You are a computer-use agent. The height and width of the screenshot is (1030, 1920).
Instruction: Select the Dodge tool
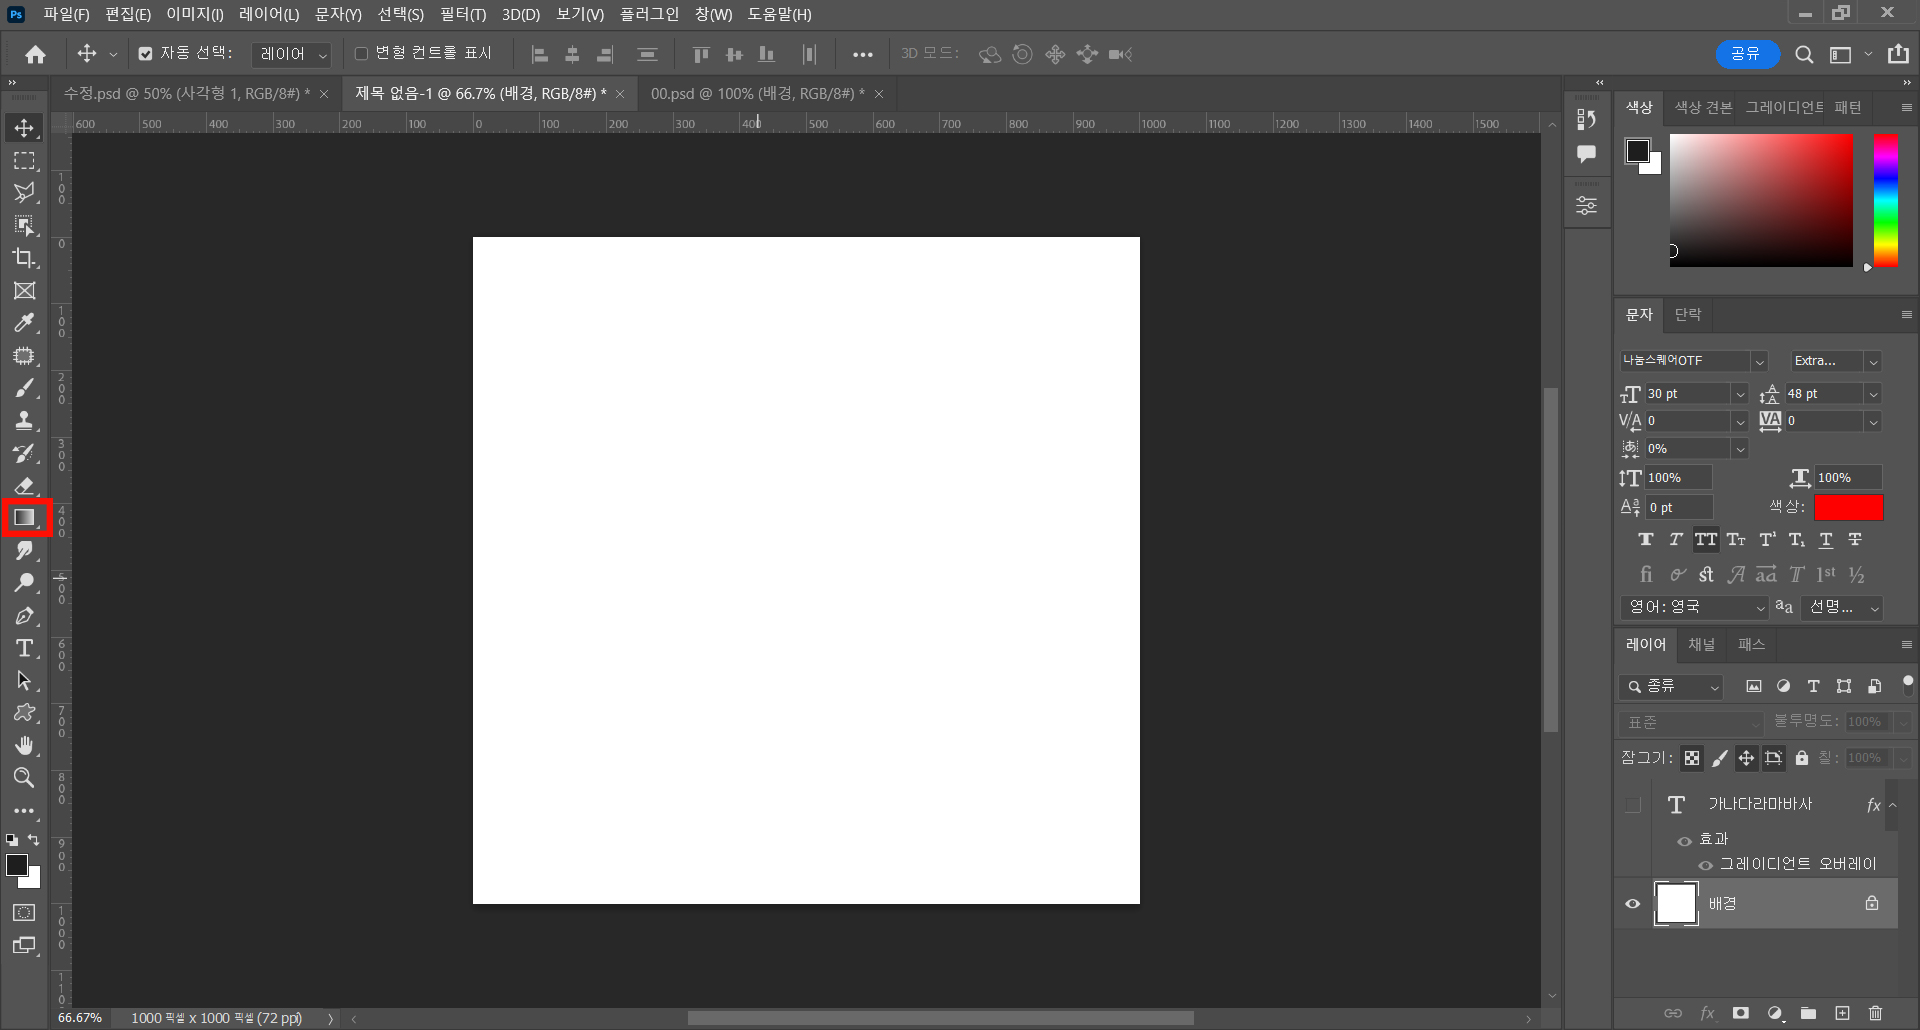point(25,583)
